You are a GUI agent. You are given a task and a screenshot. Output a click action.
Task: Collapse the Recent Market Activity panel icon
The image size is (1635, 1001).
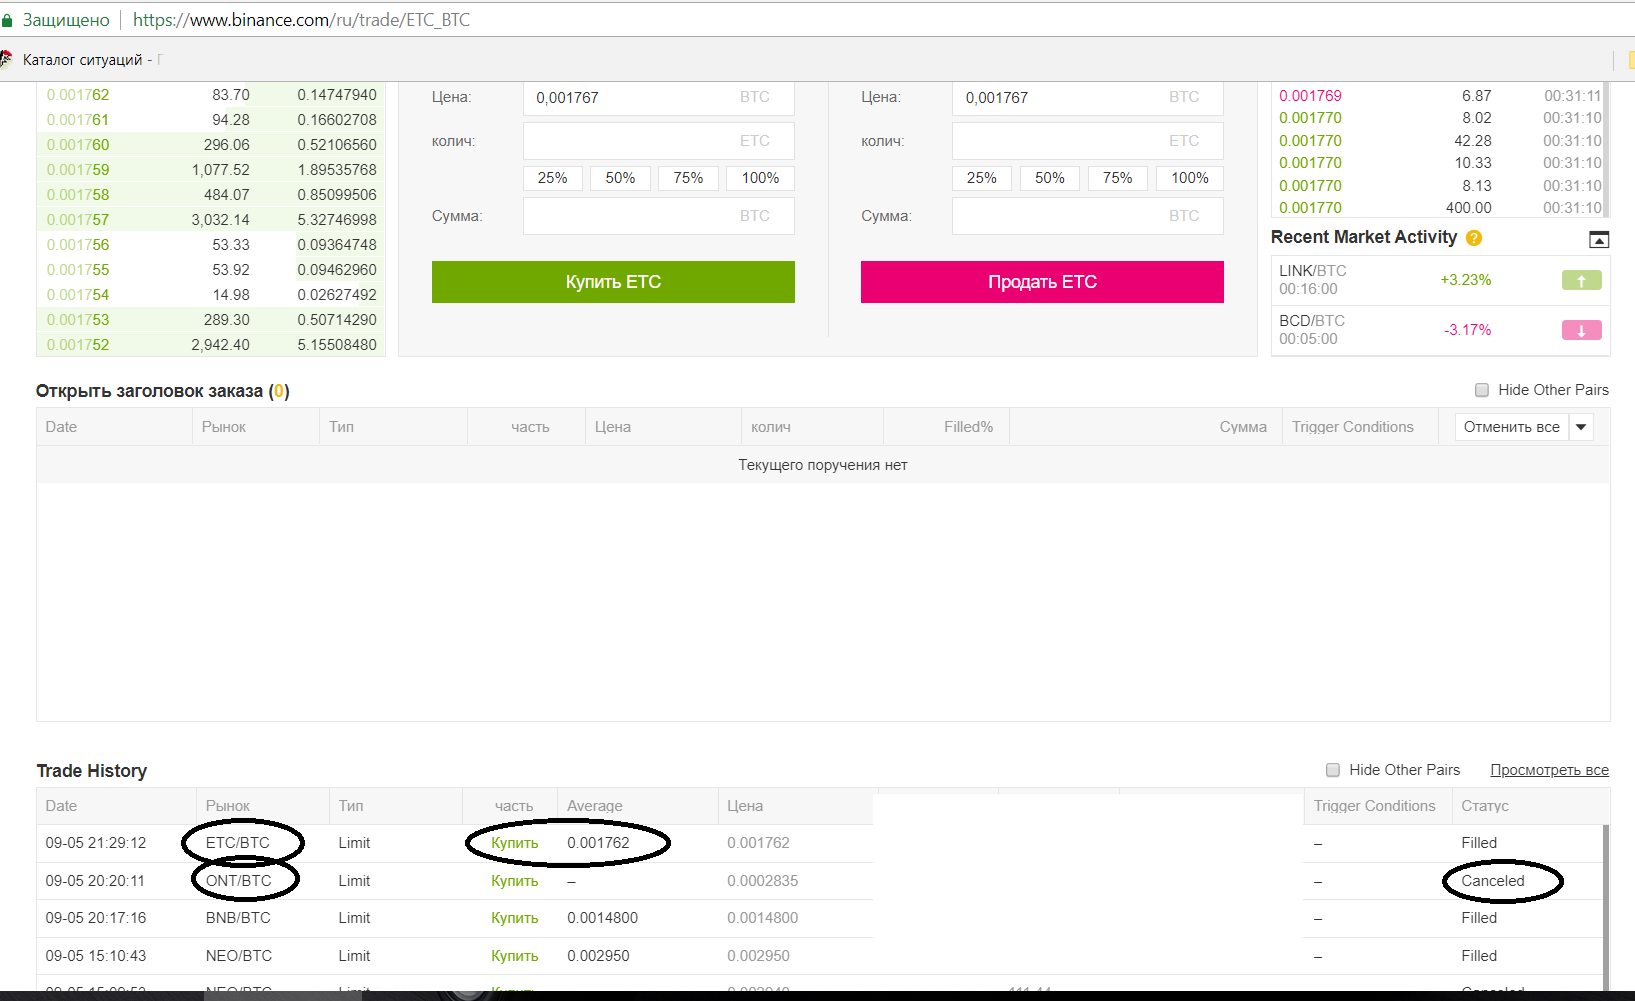tap(1599, 239)
